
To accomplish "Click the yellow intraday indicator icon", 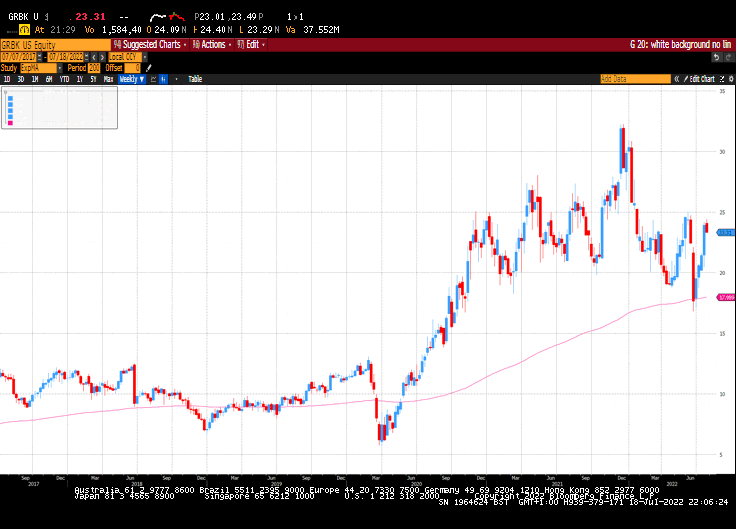I will pyautogui.click(x=24, y=30).
